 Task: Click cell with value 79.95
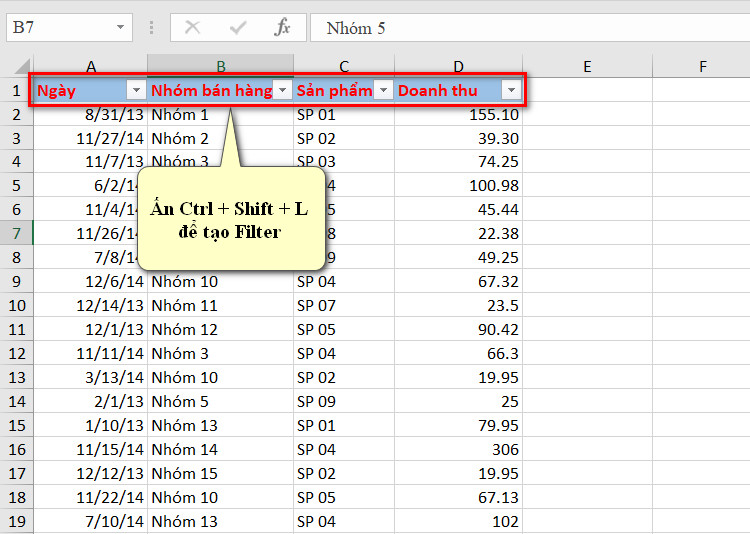[458, 425]
